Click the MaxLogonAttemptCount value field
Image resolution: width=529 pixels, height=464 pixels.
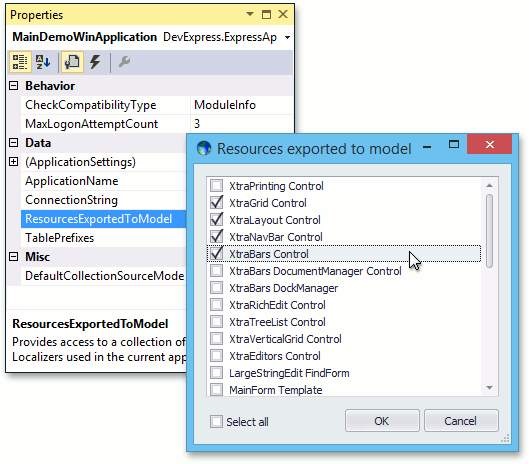click(242, 124)
